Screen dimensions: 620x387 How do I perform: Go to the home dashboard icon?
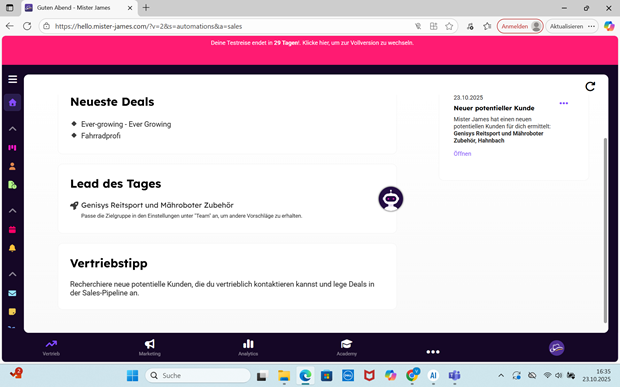tap(13, 103)
